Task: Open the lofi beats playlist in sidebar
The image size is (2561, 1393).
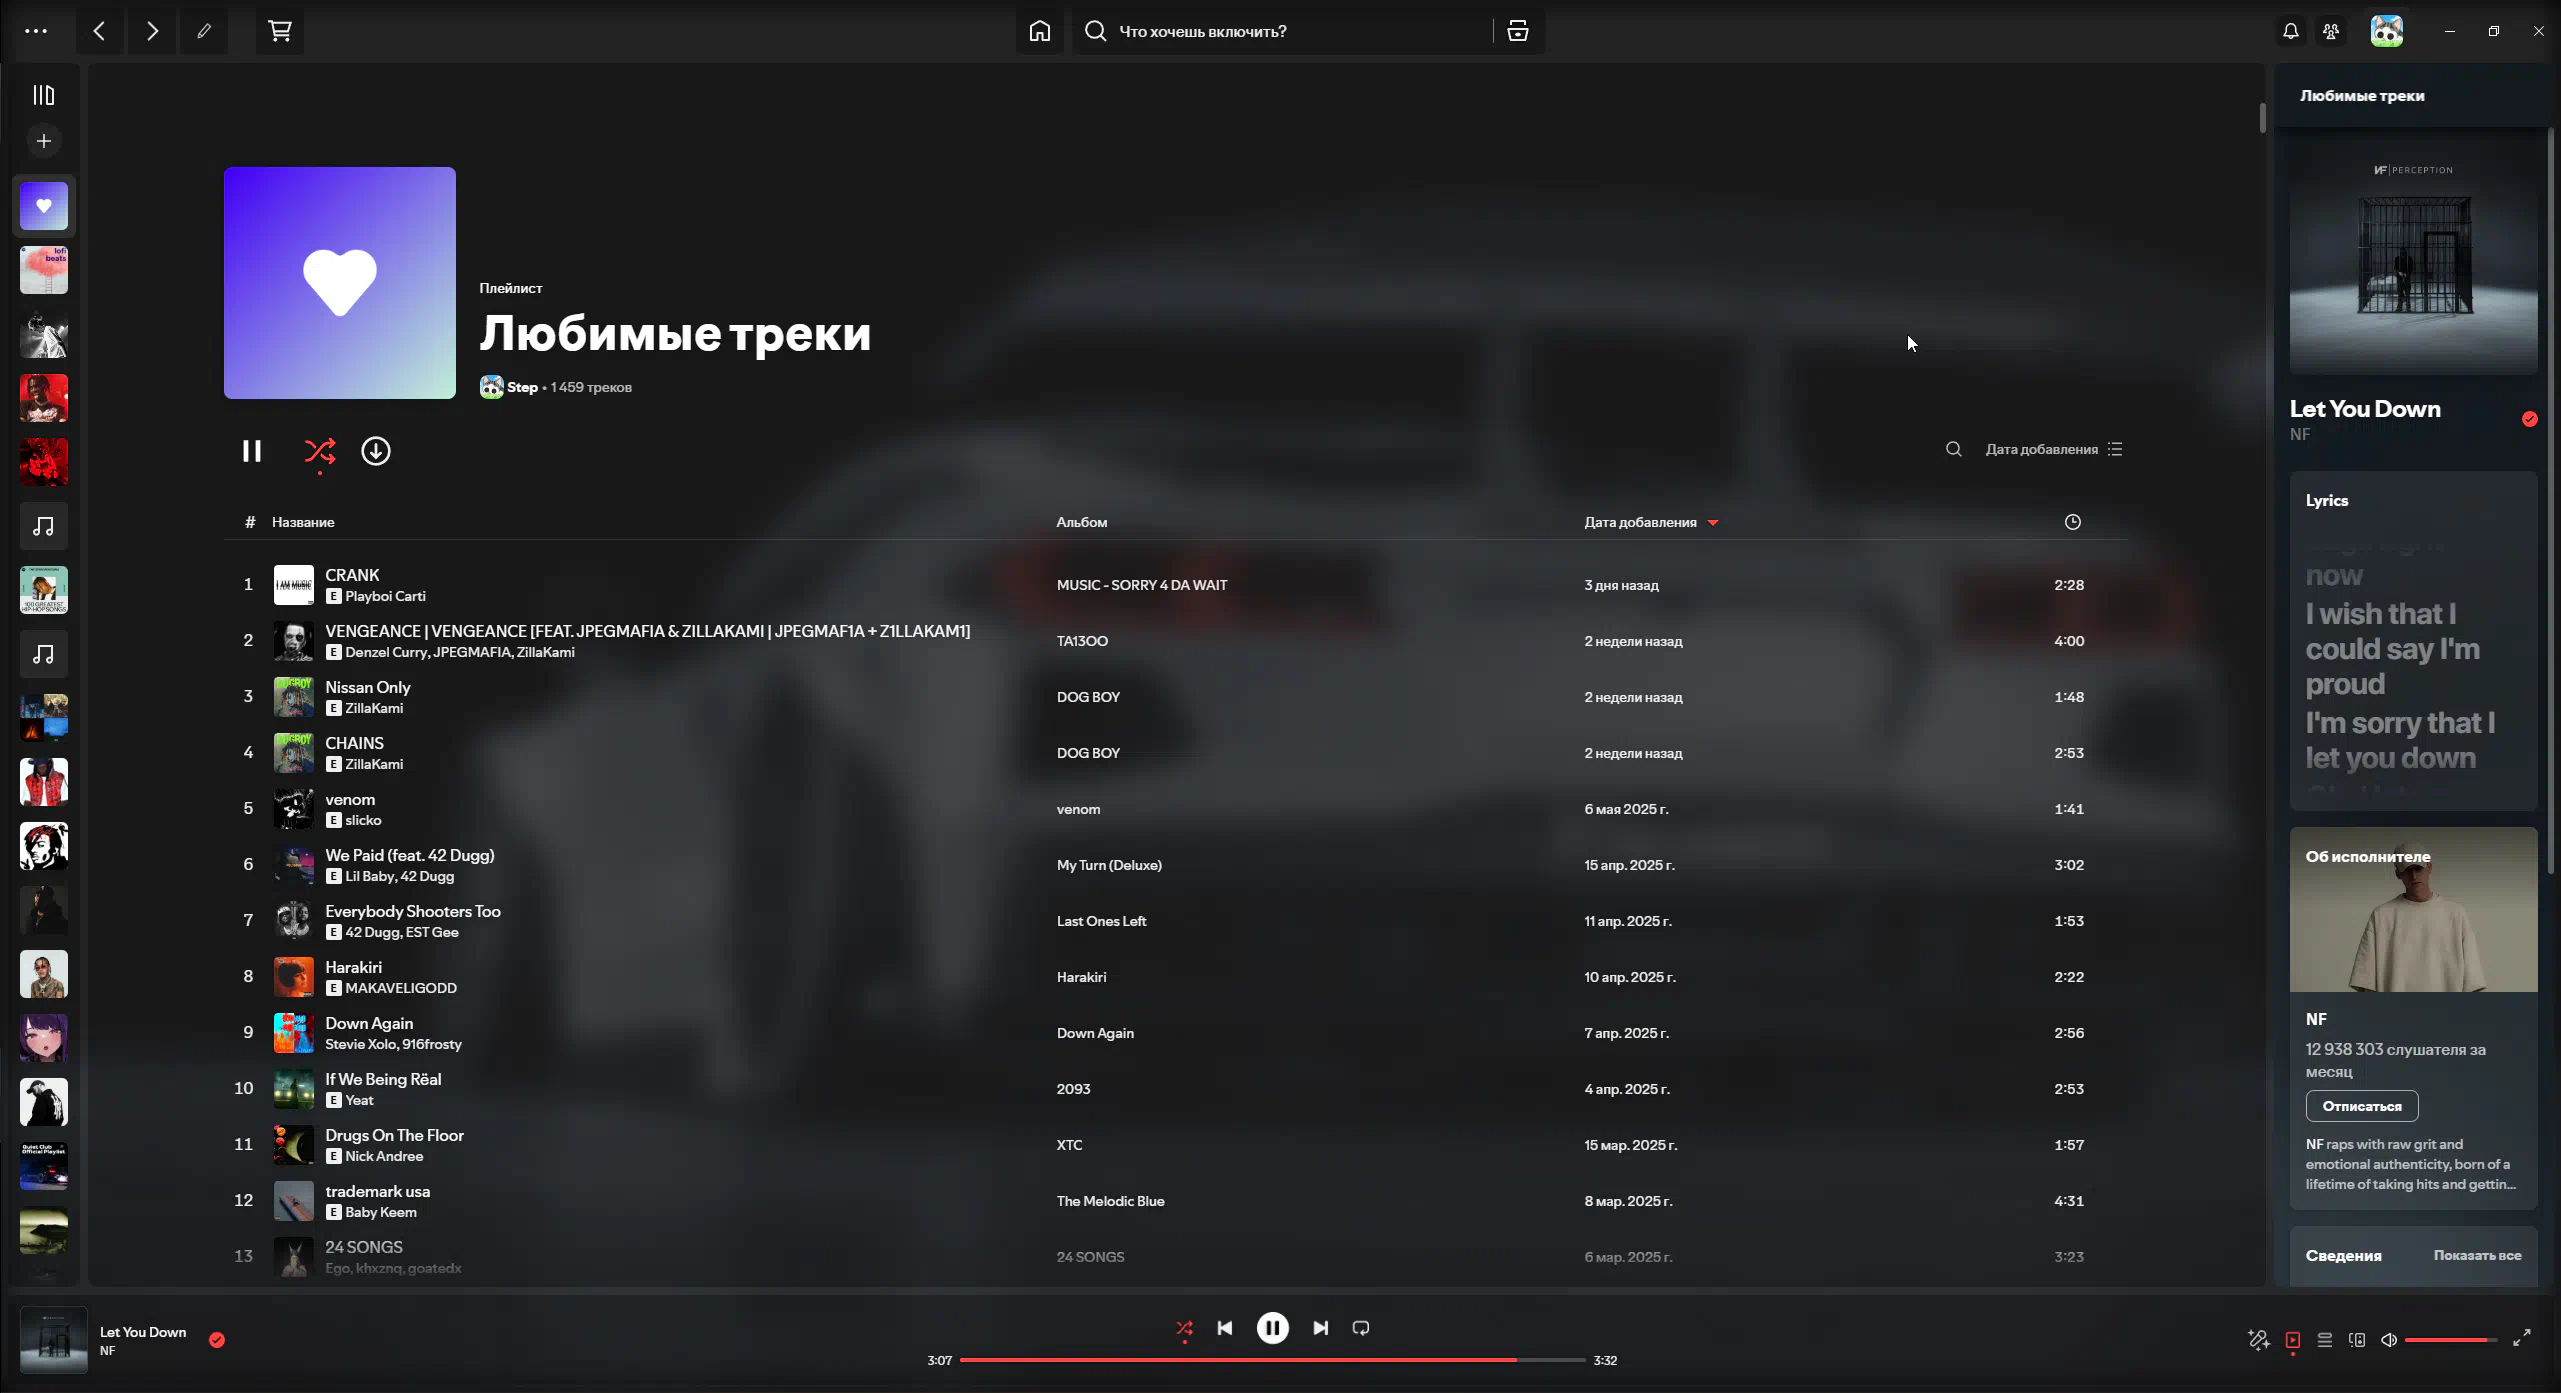Action: [44, 270]
